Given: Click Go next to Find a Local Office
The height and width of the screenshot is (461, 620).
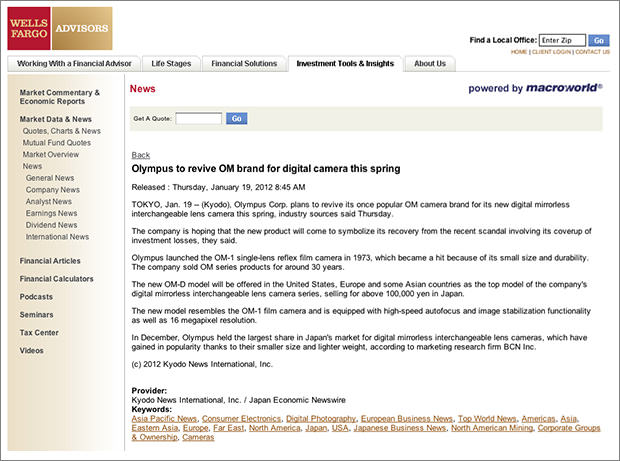Looking at the screenshot, I should pos(599,40).
